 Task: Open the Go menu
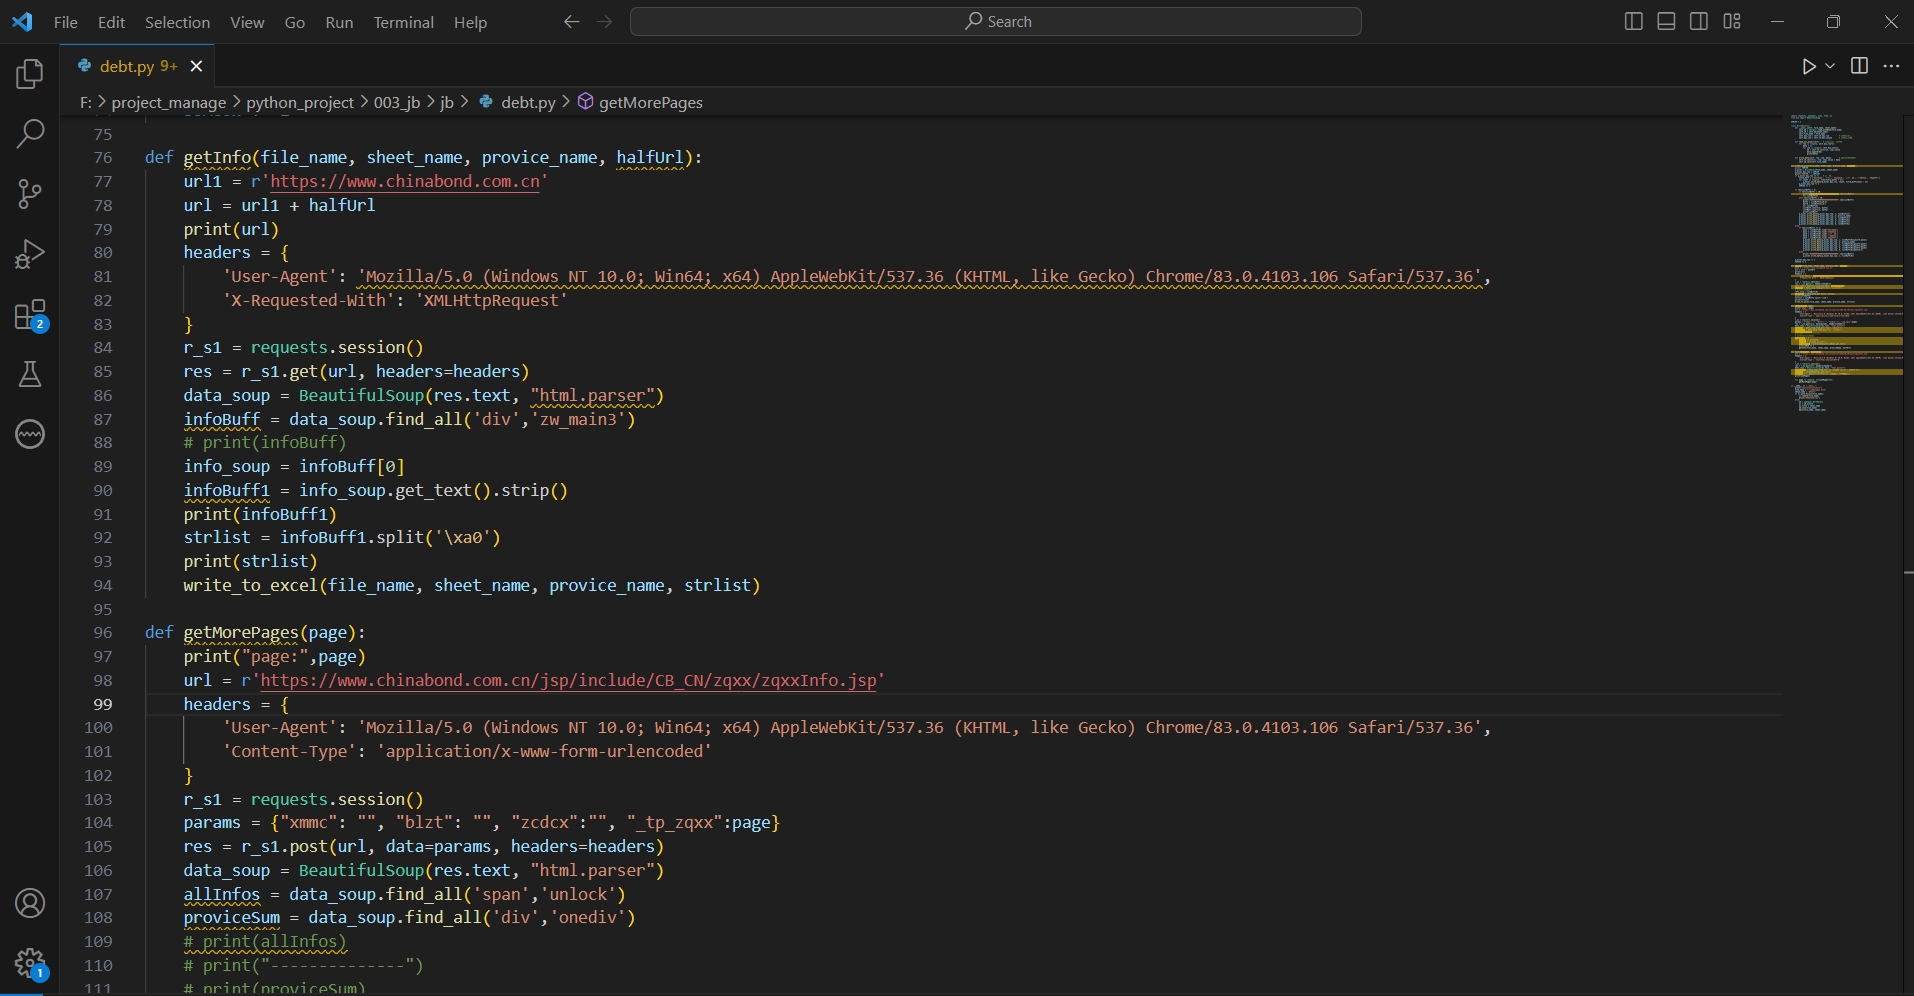click(294, 22)
